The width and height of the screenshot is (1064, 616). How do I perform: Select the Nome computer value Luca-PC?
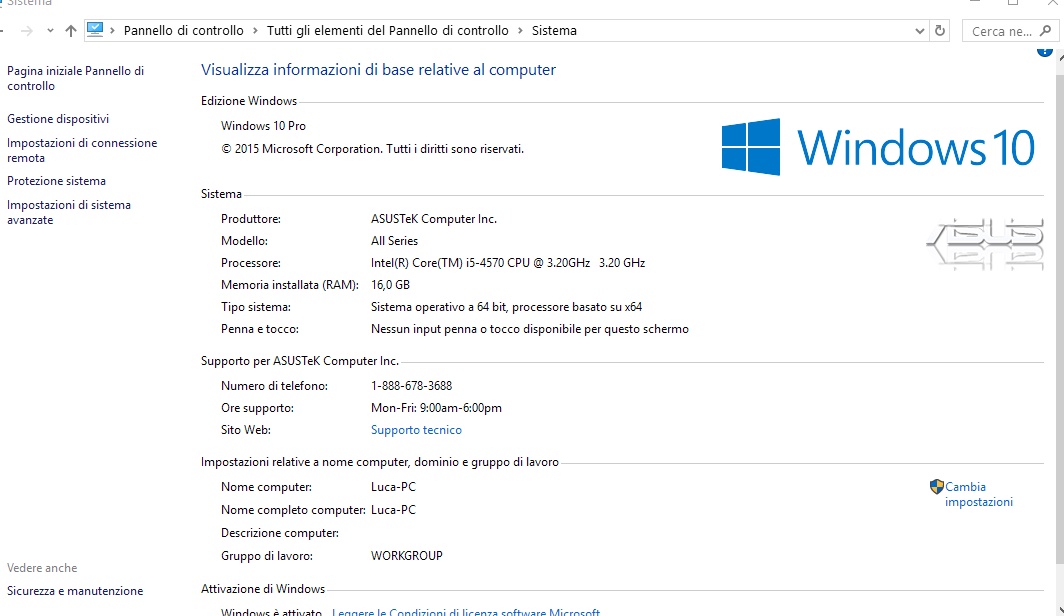[393, 487]
